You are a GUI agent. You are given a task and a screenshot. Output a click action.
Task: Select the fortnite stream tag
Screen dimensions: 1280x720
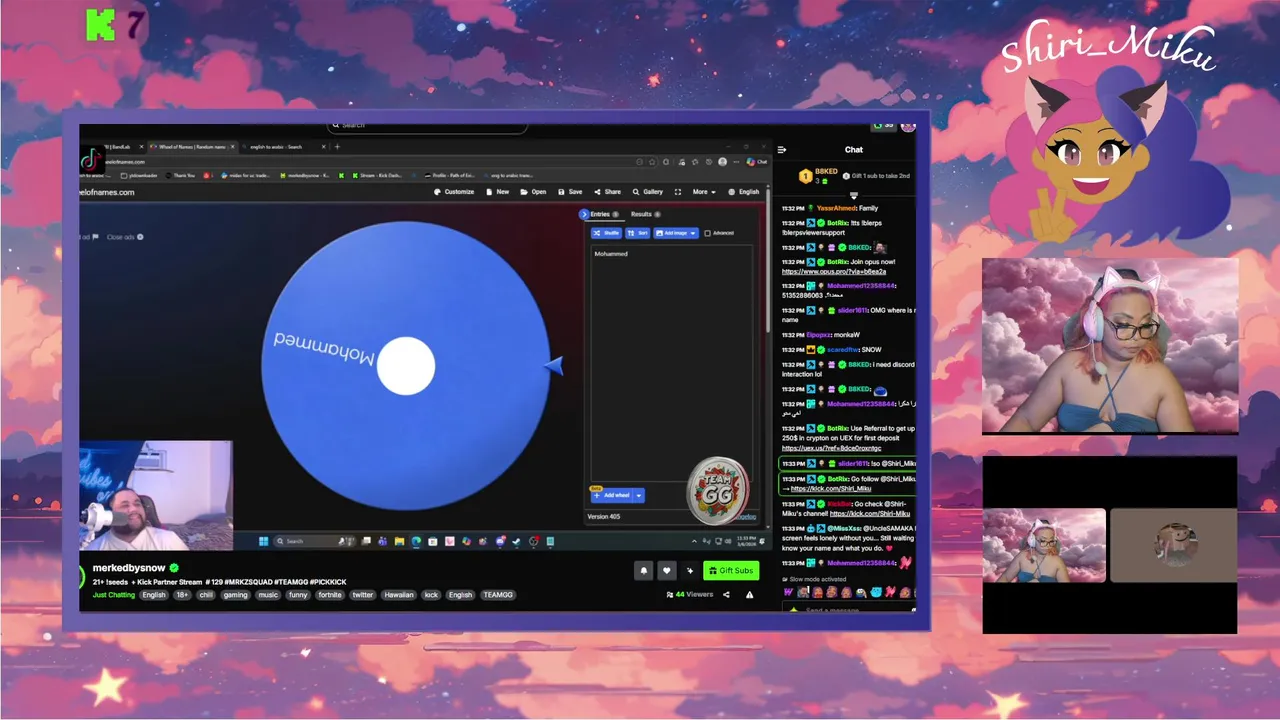(329, 595)
